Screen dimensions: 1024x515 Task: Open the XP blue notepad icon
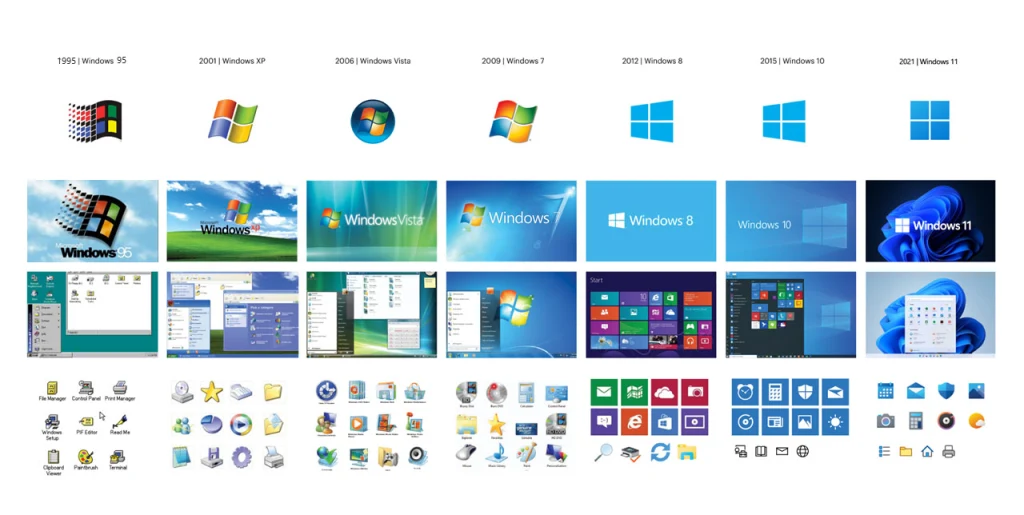point(182,457)
